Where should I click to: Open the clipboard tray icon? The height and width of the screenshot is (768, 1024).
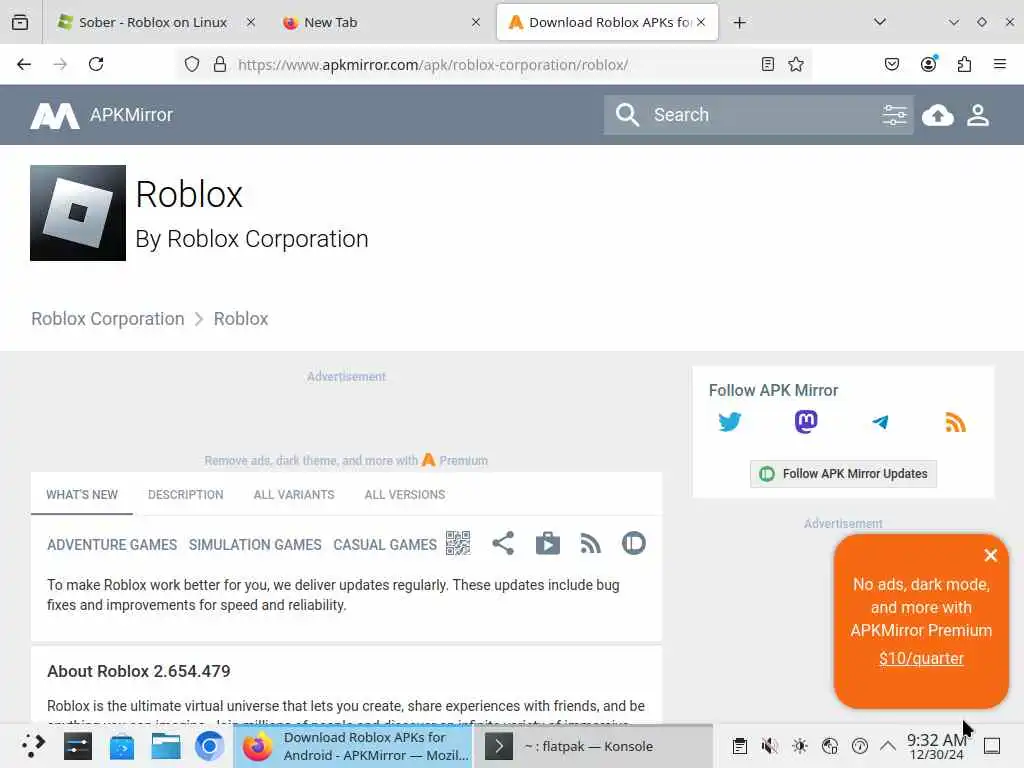[x=739, y=746]
